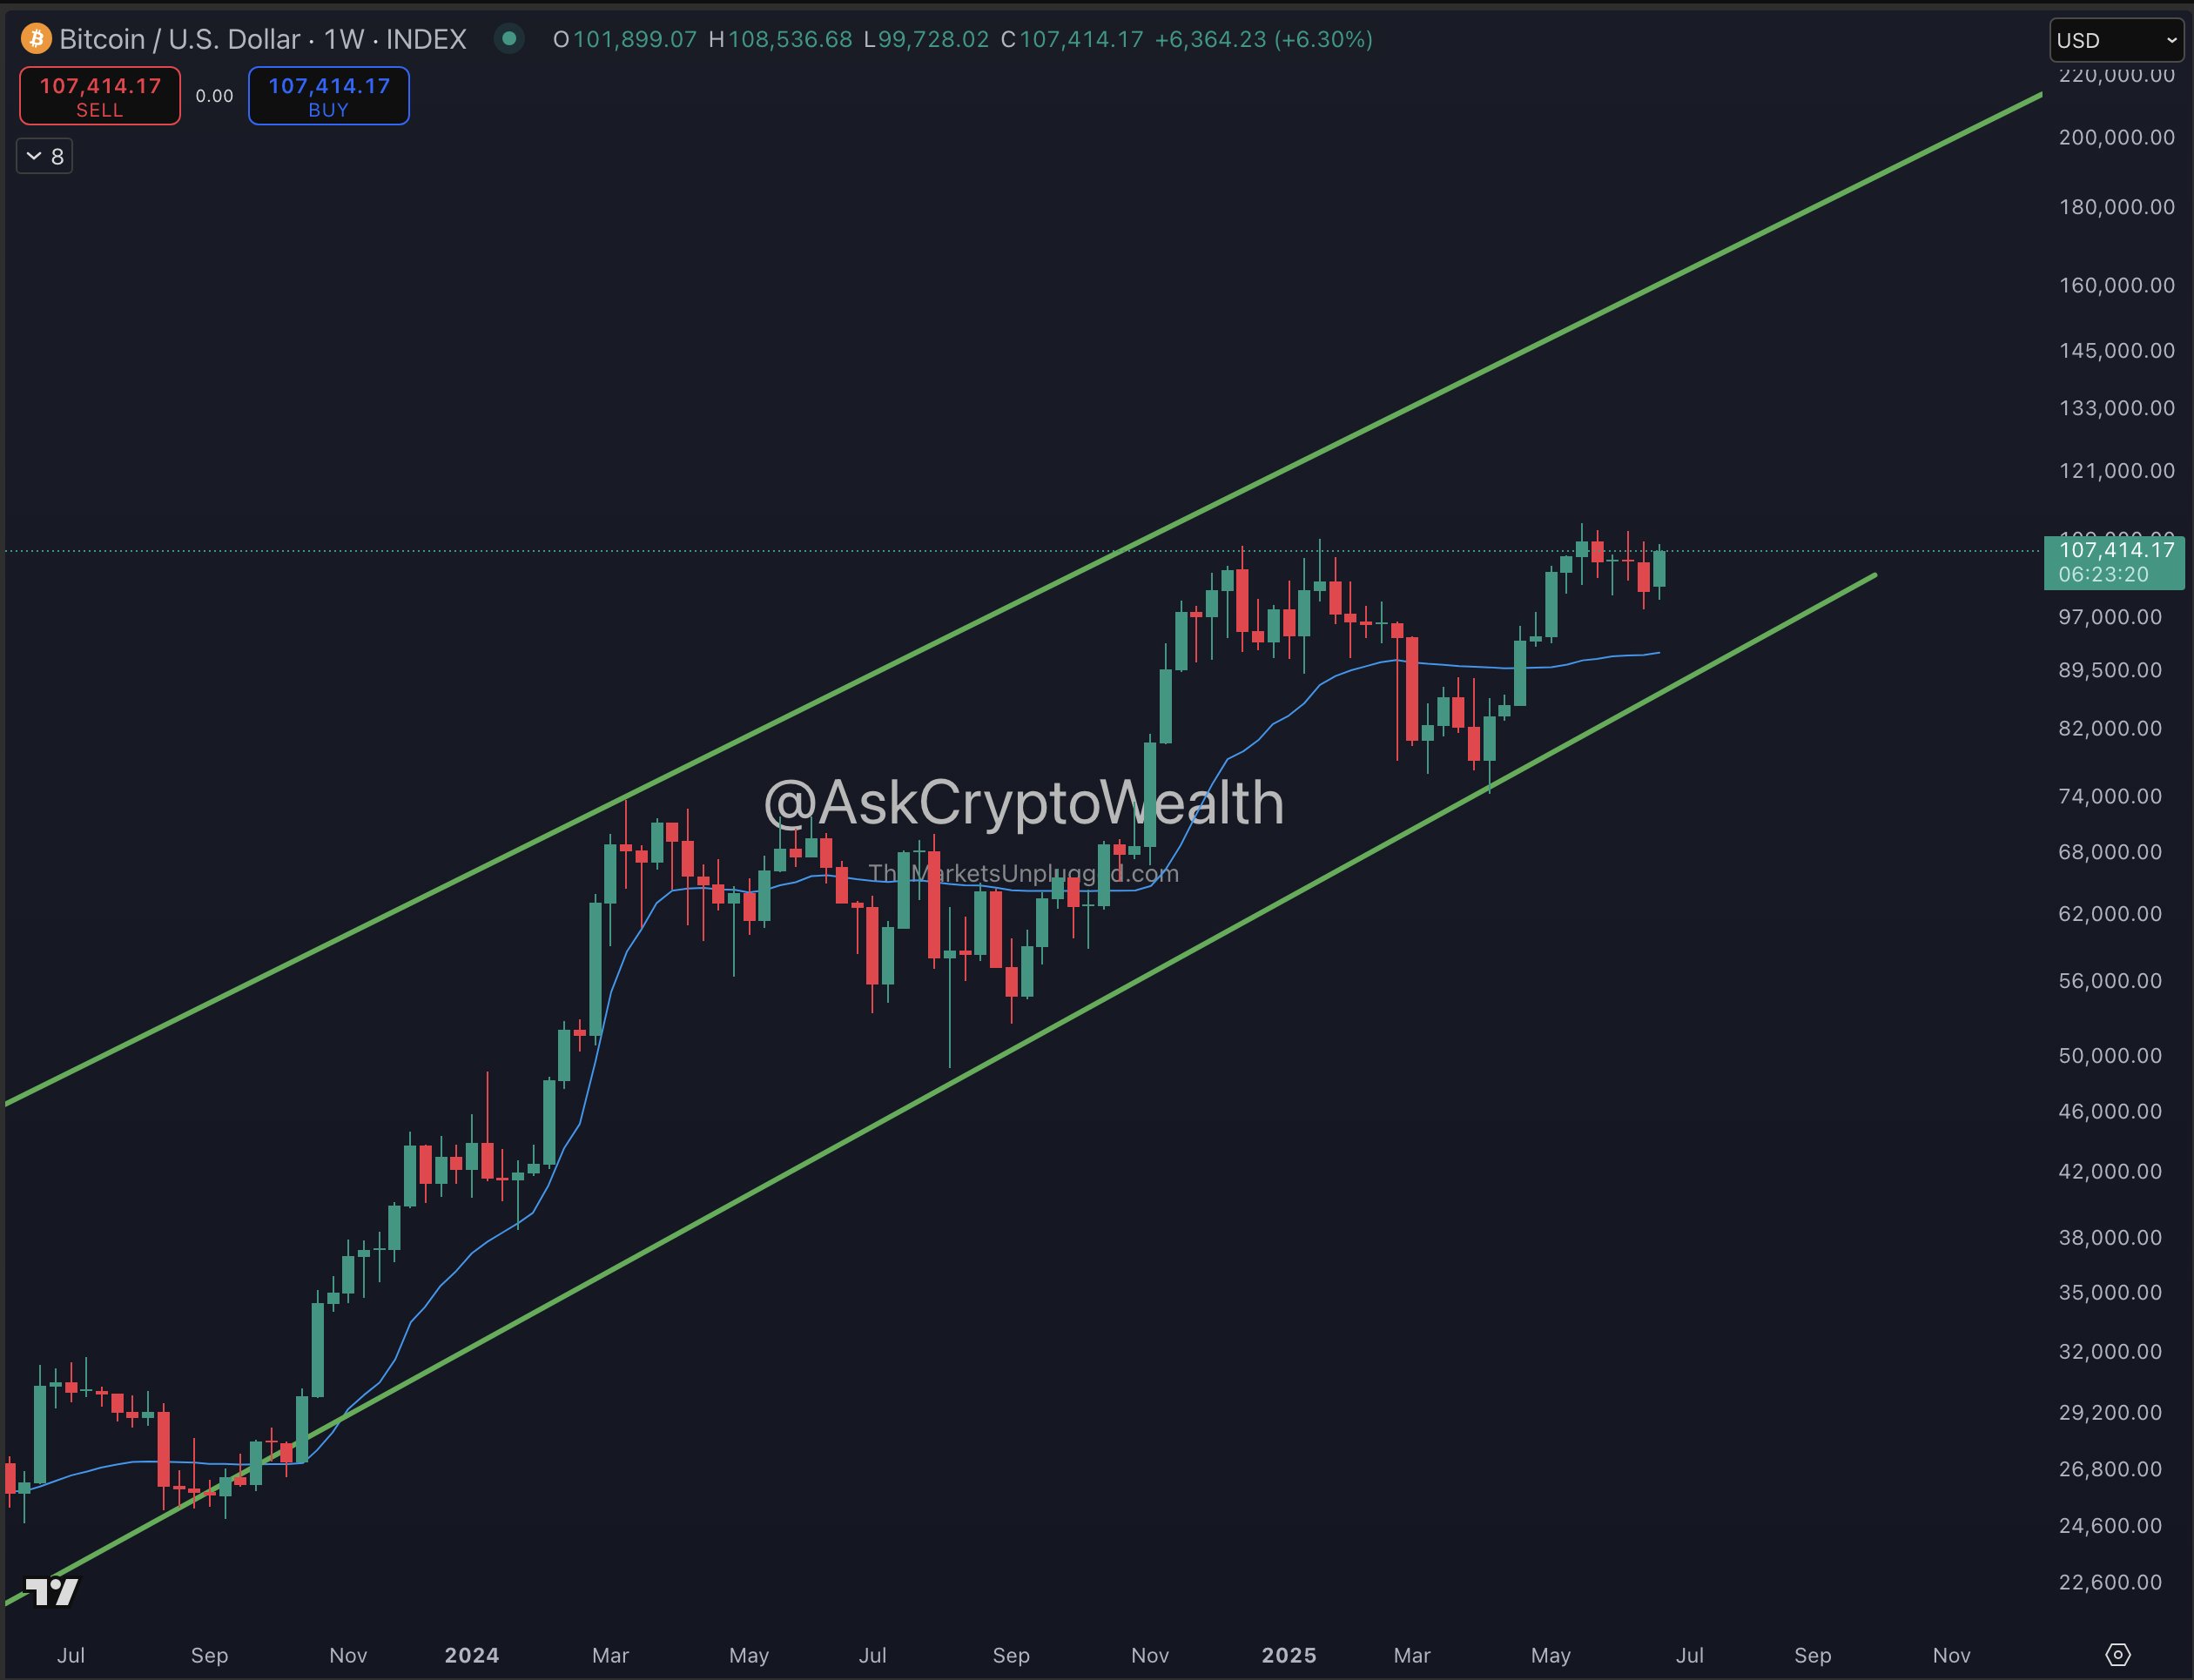2194x1680 pixels.
Task: Click the 97,000.00 price axis label
Action: [x=2110, y=617]
